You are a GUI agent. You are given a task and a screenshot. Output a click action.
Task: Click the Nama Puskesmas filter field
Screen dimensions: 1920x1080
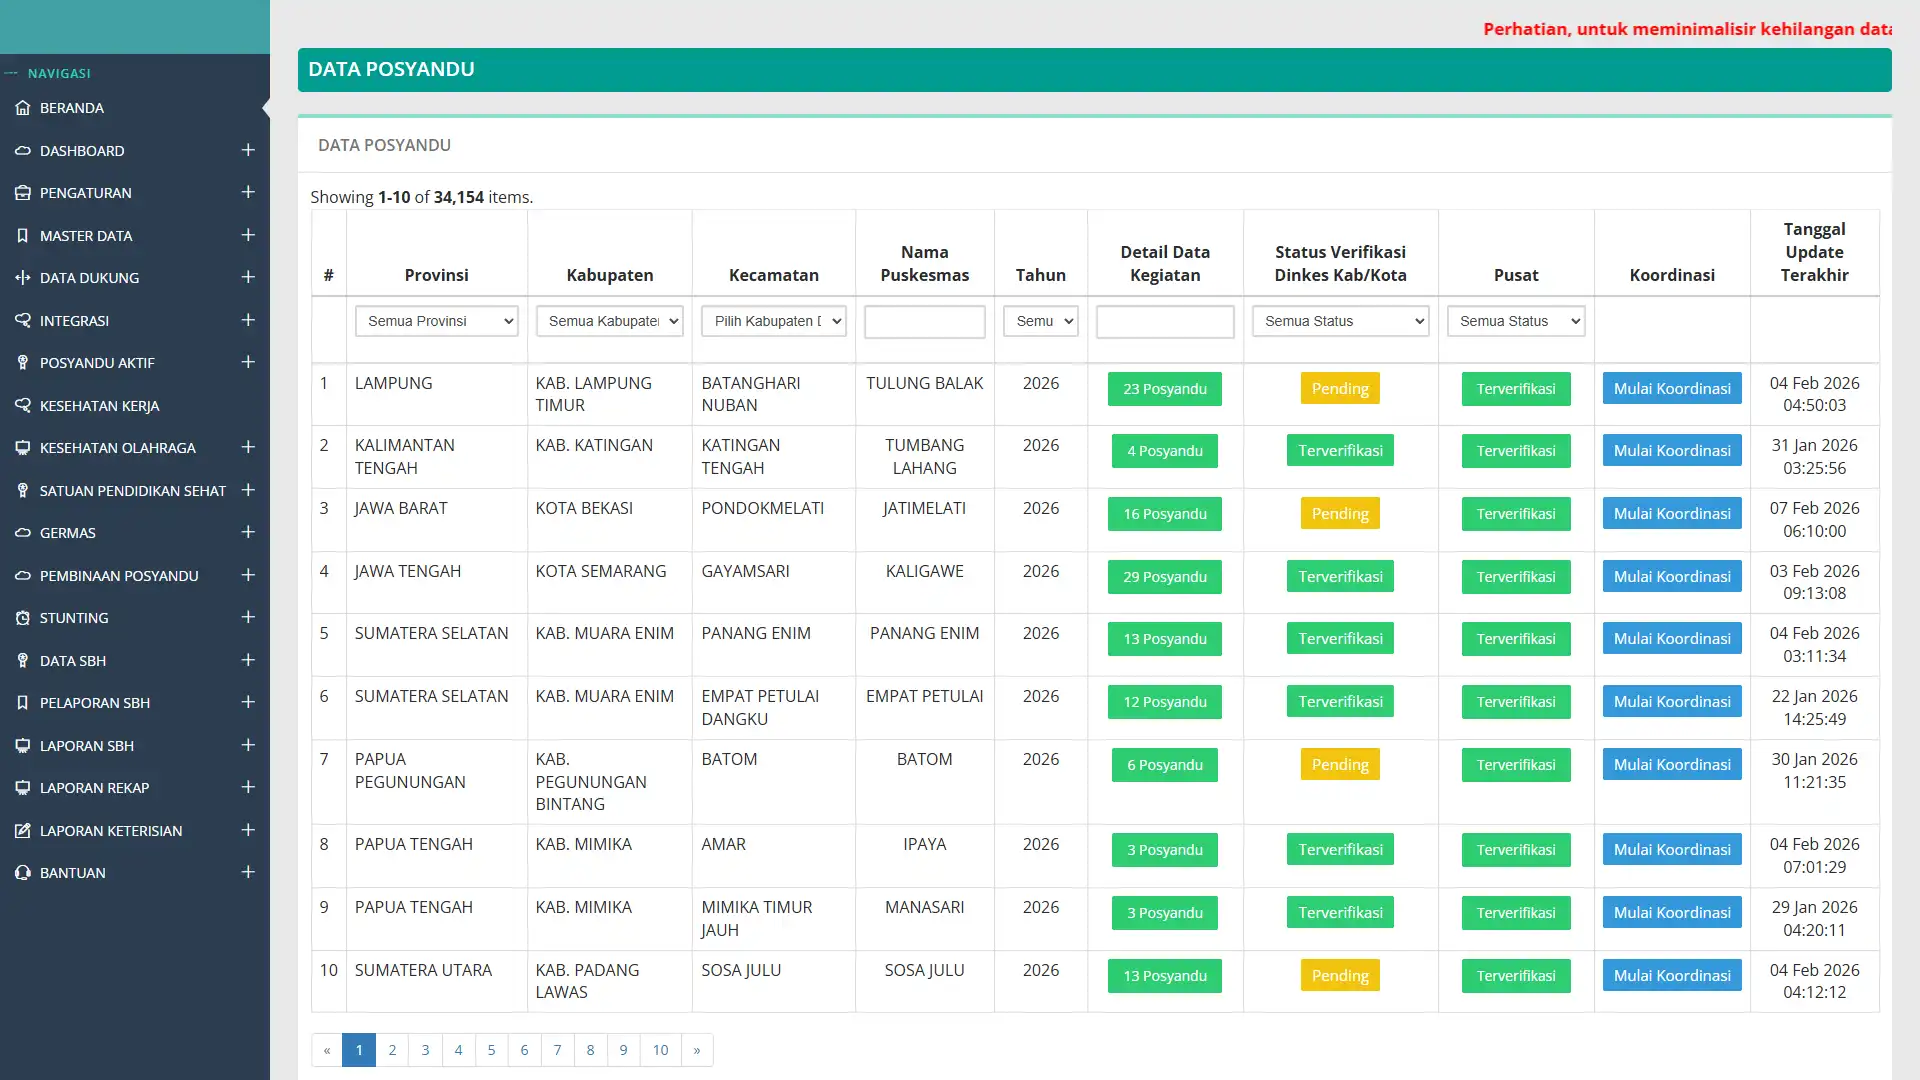pyautogui.click(x=924, y=322)
